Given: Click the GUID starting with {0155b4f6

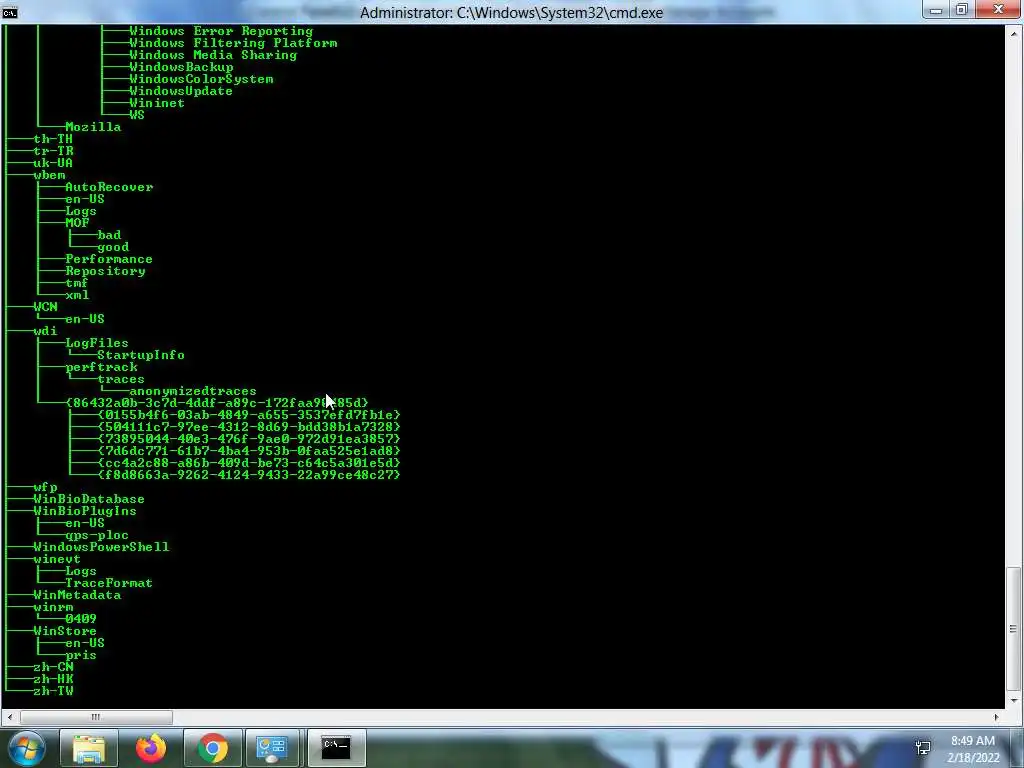Looking at the screenshot, I should (x=249, y=415).
